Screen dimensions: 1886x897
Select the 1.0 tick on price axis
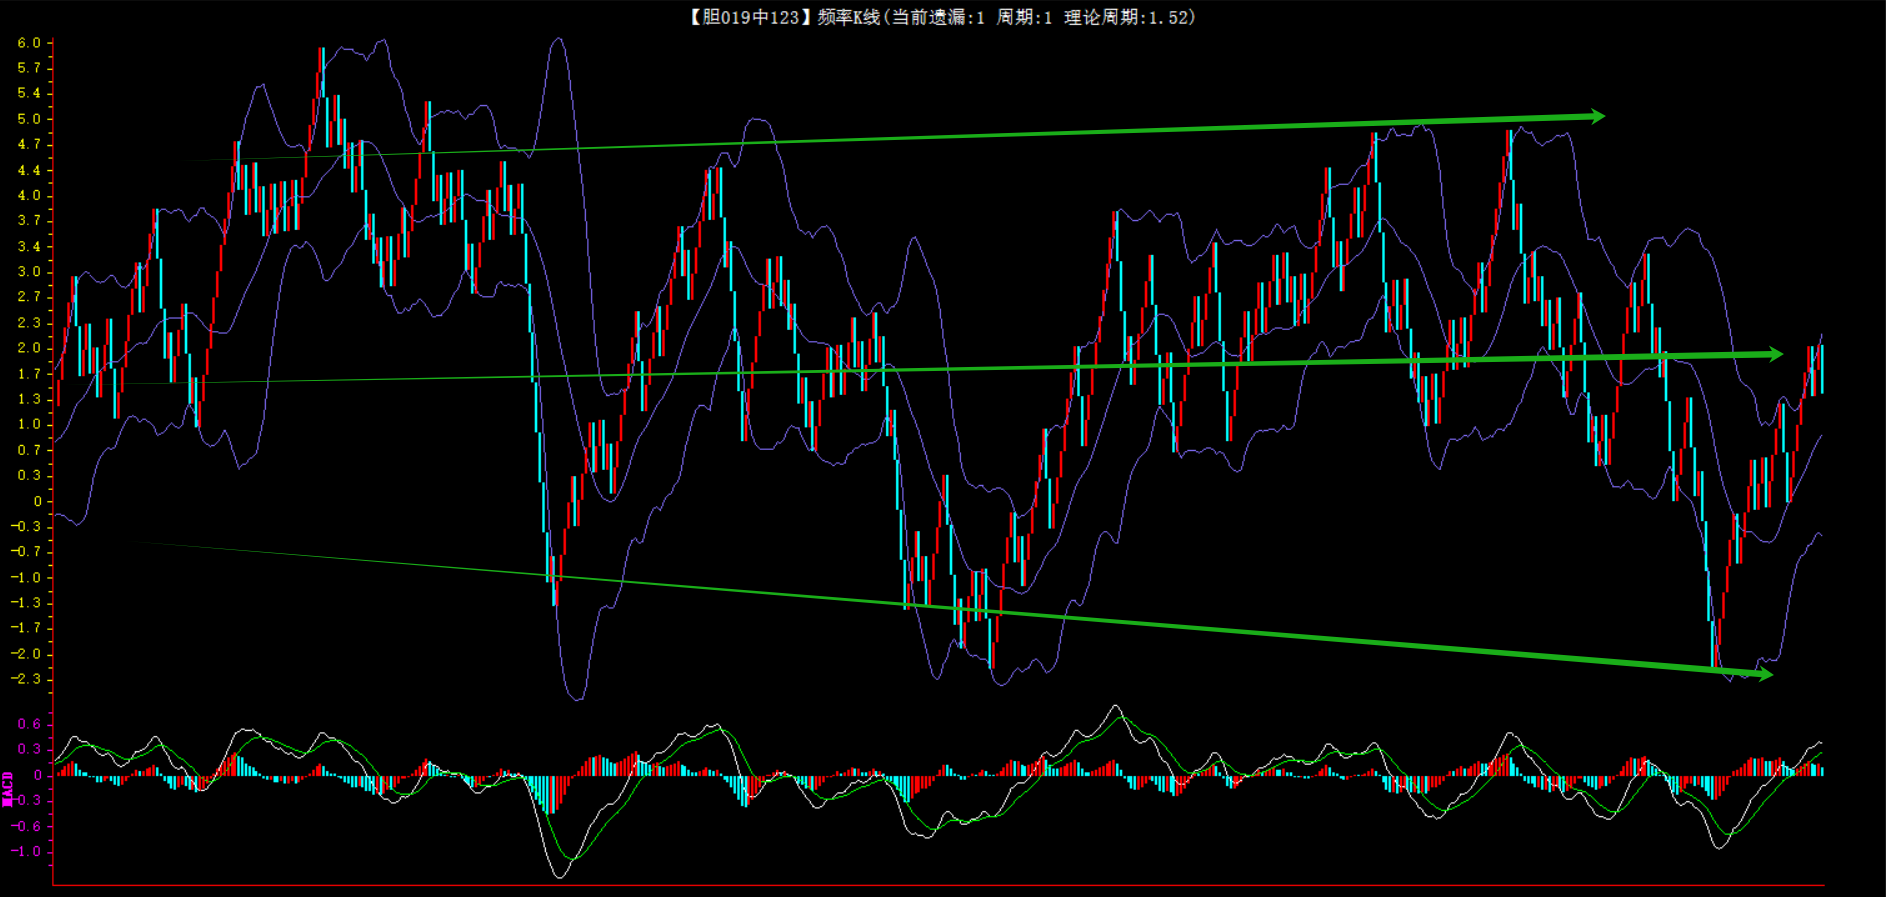pyautogui.click(x=29, y=424)
